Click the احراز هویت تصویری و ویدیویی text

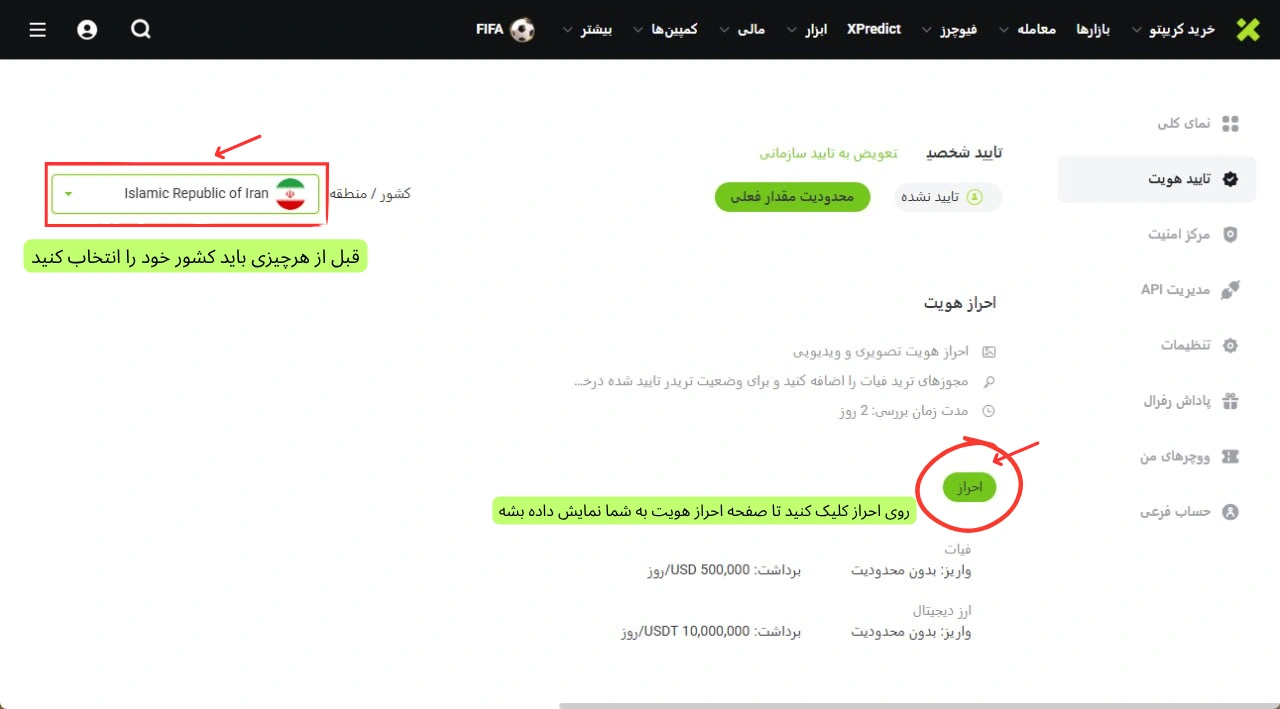[881, 352]
